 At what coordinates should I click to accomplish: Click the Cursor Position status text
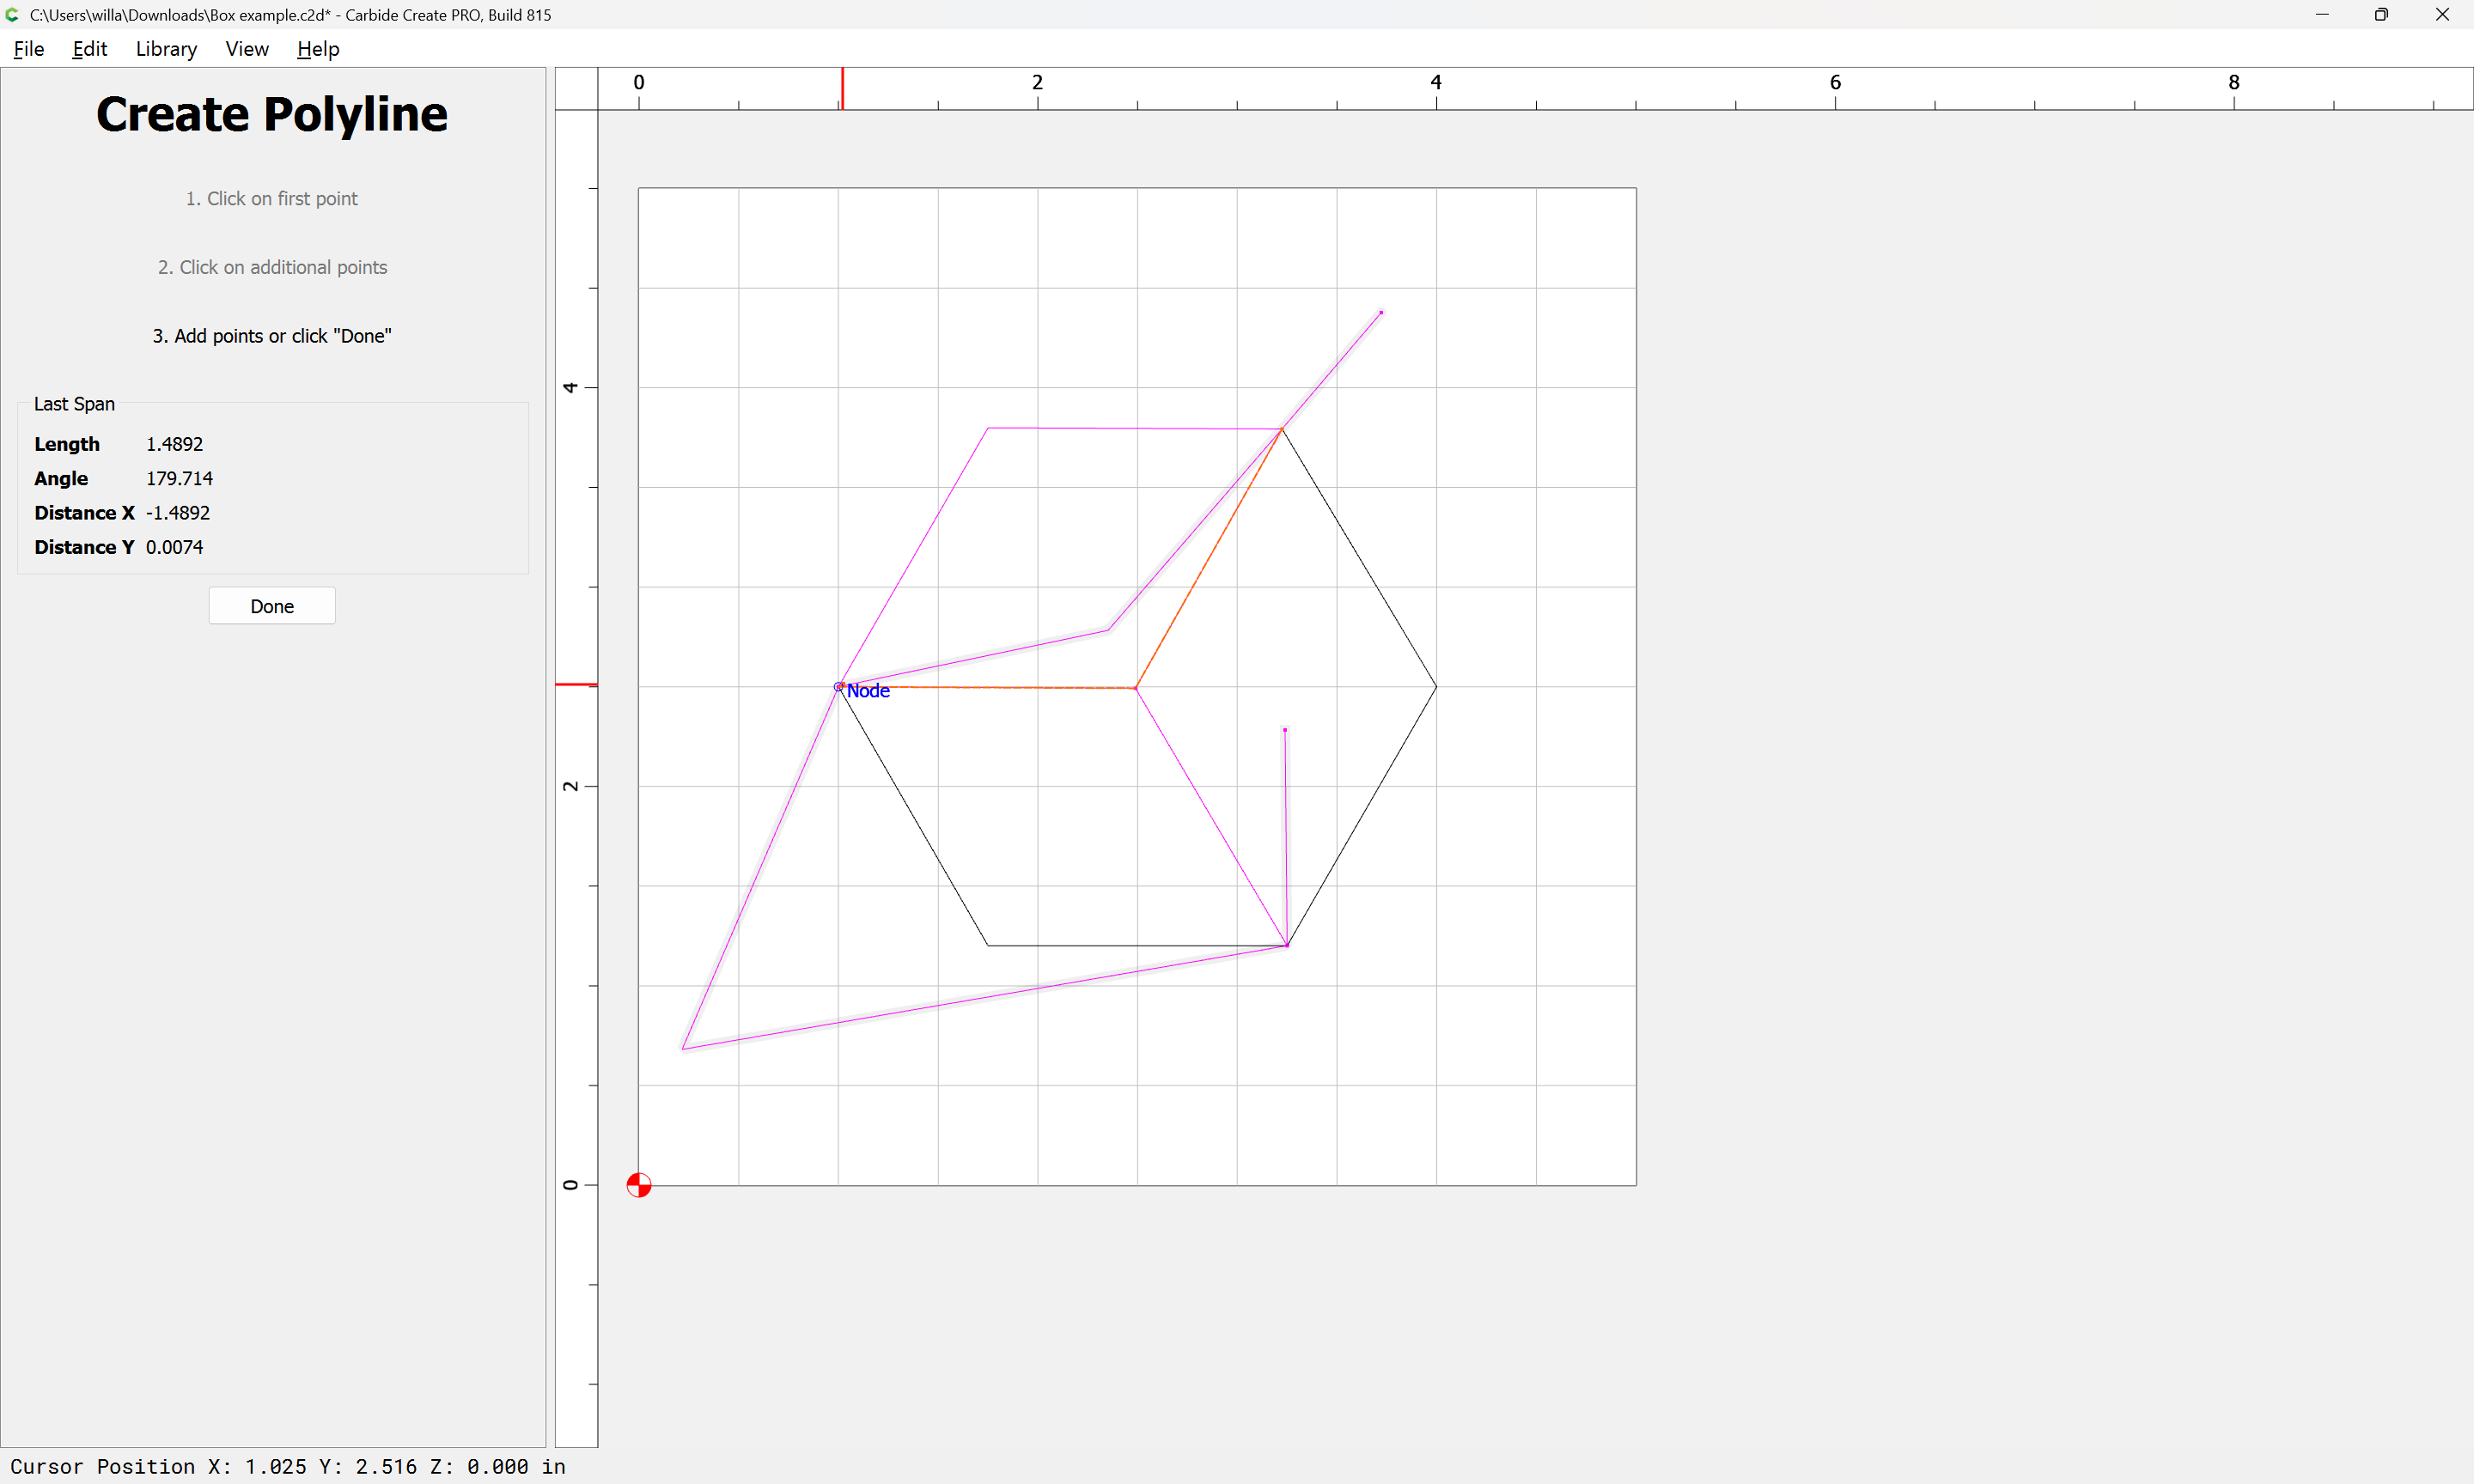click(288, 1466)
